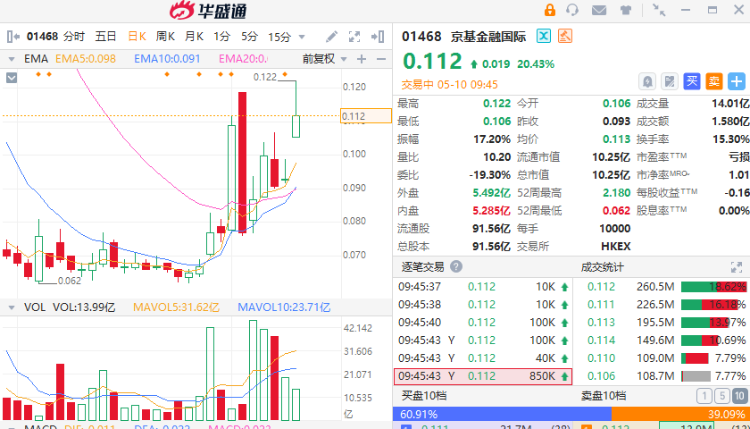Screen dimensions: 750x429
Task: Open customer service headset icon
Action: (x=572, y=10)
